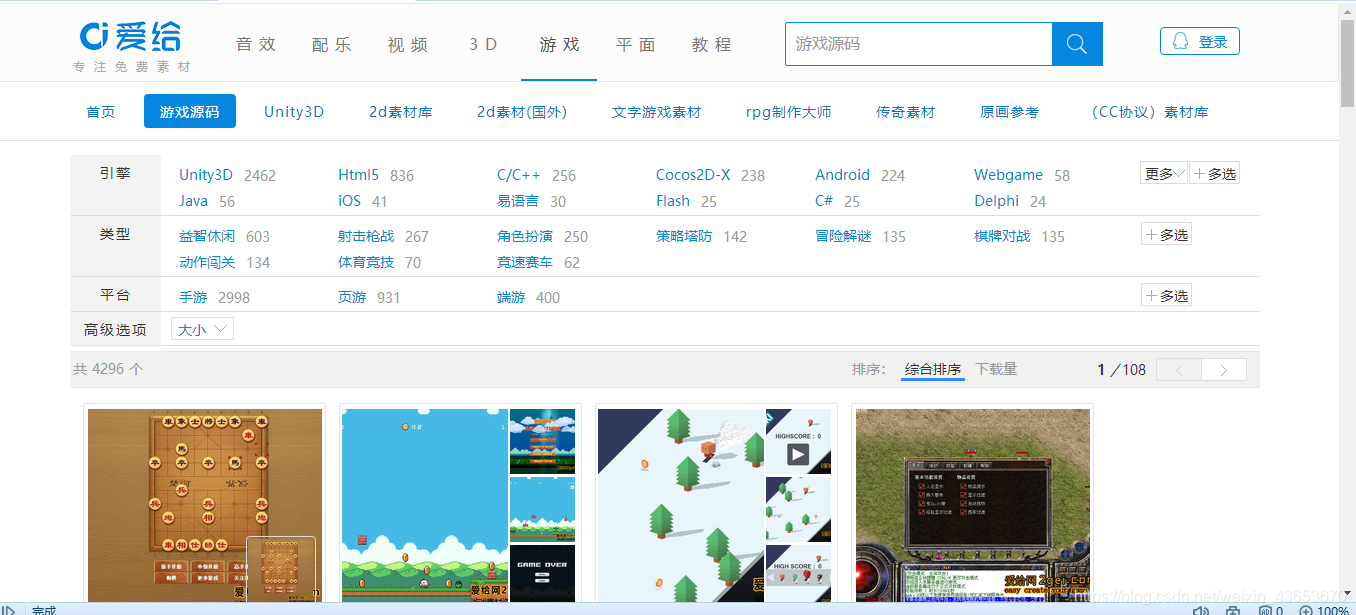Viewport: 1356px width, 615px height.
Task: Sort results by 综合排序
Action: coord(933,369)
